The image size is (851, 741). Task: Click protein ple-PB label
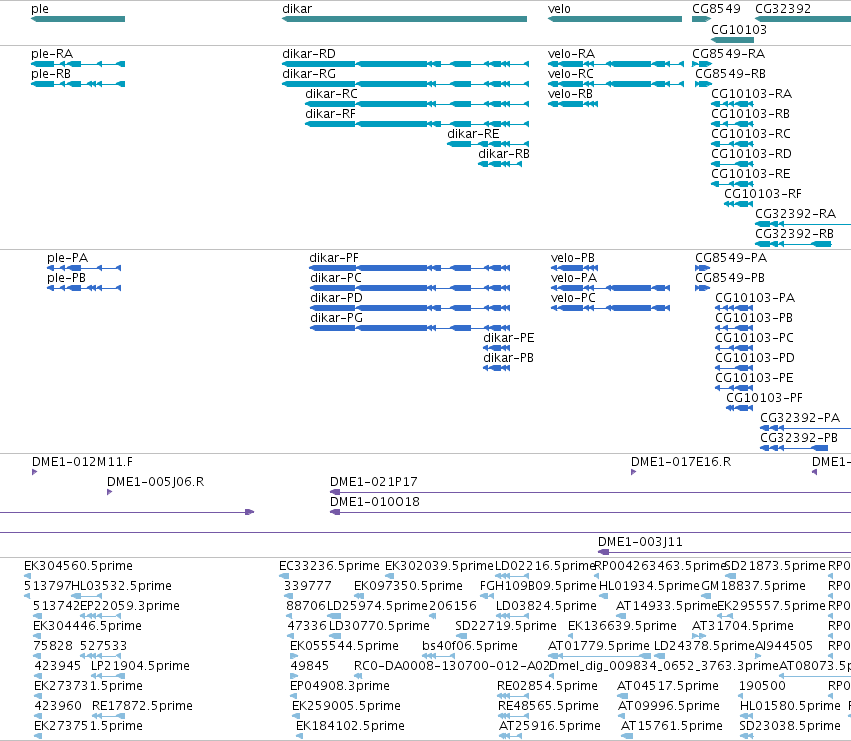(66, 278)
